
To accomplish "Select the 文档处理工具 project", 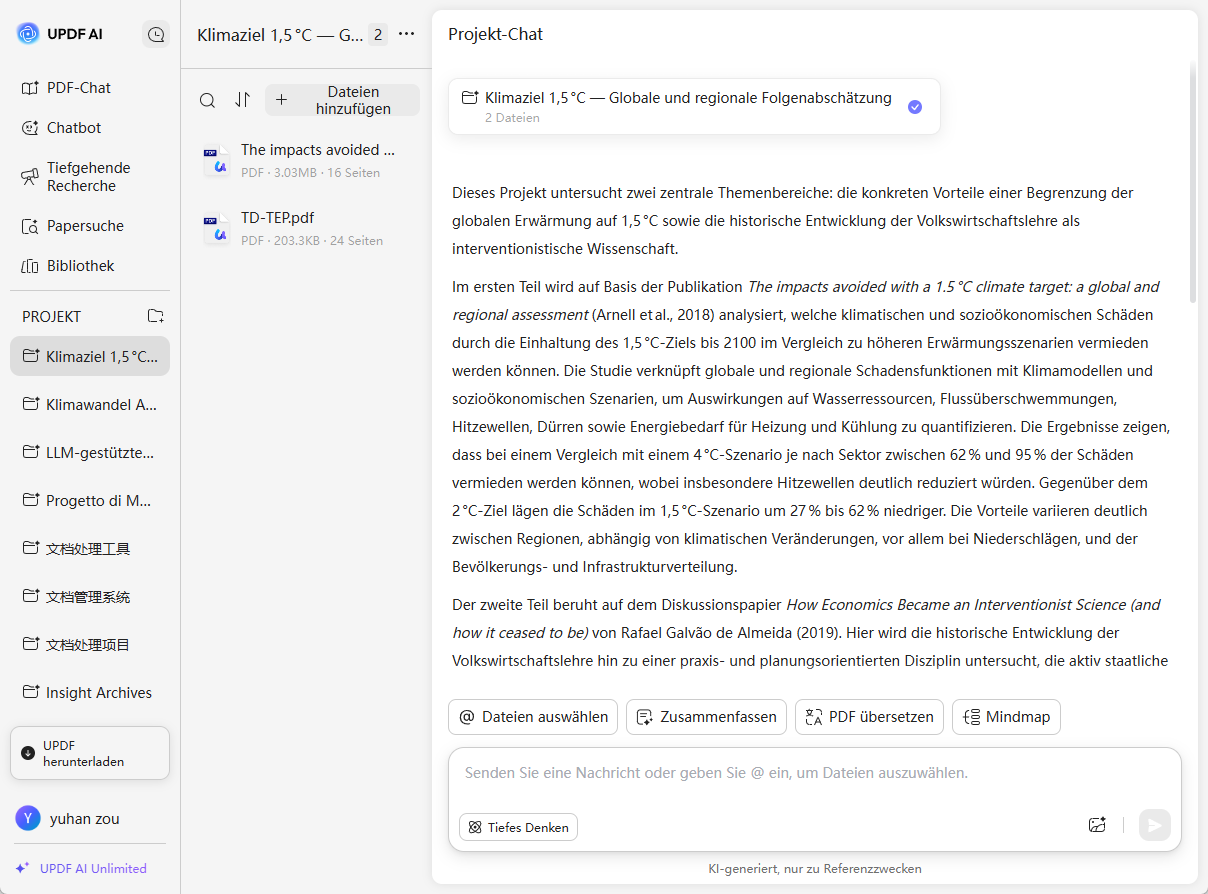I will (x=90, y=548).
